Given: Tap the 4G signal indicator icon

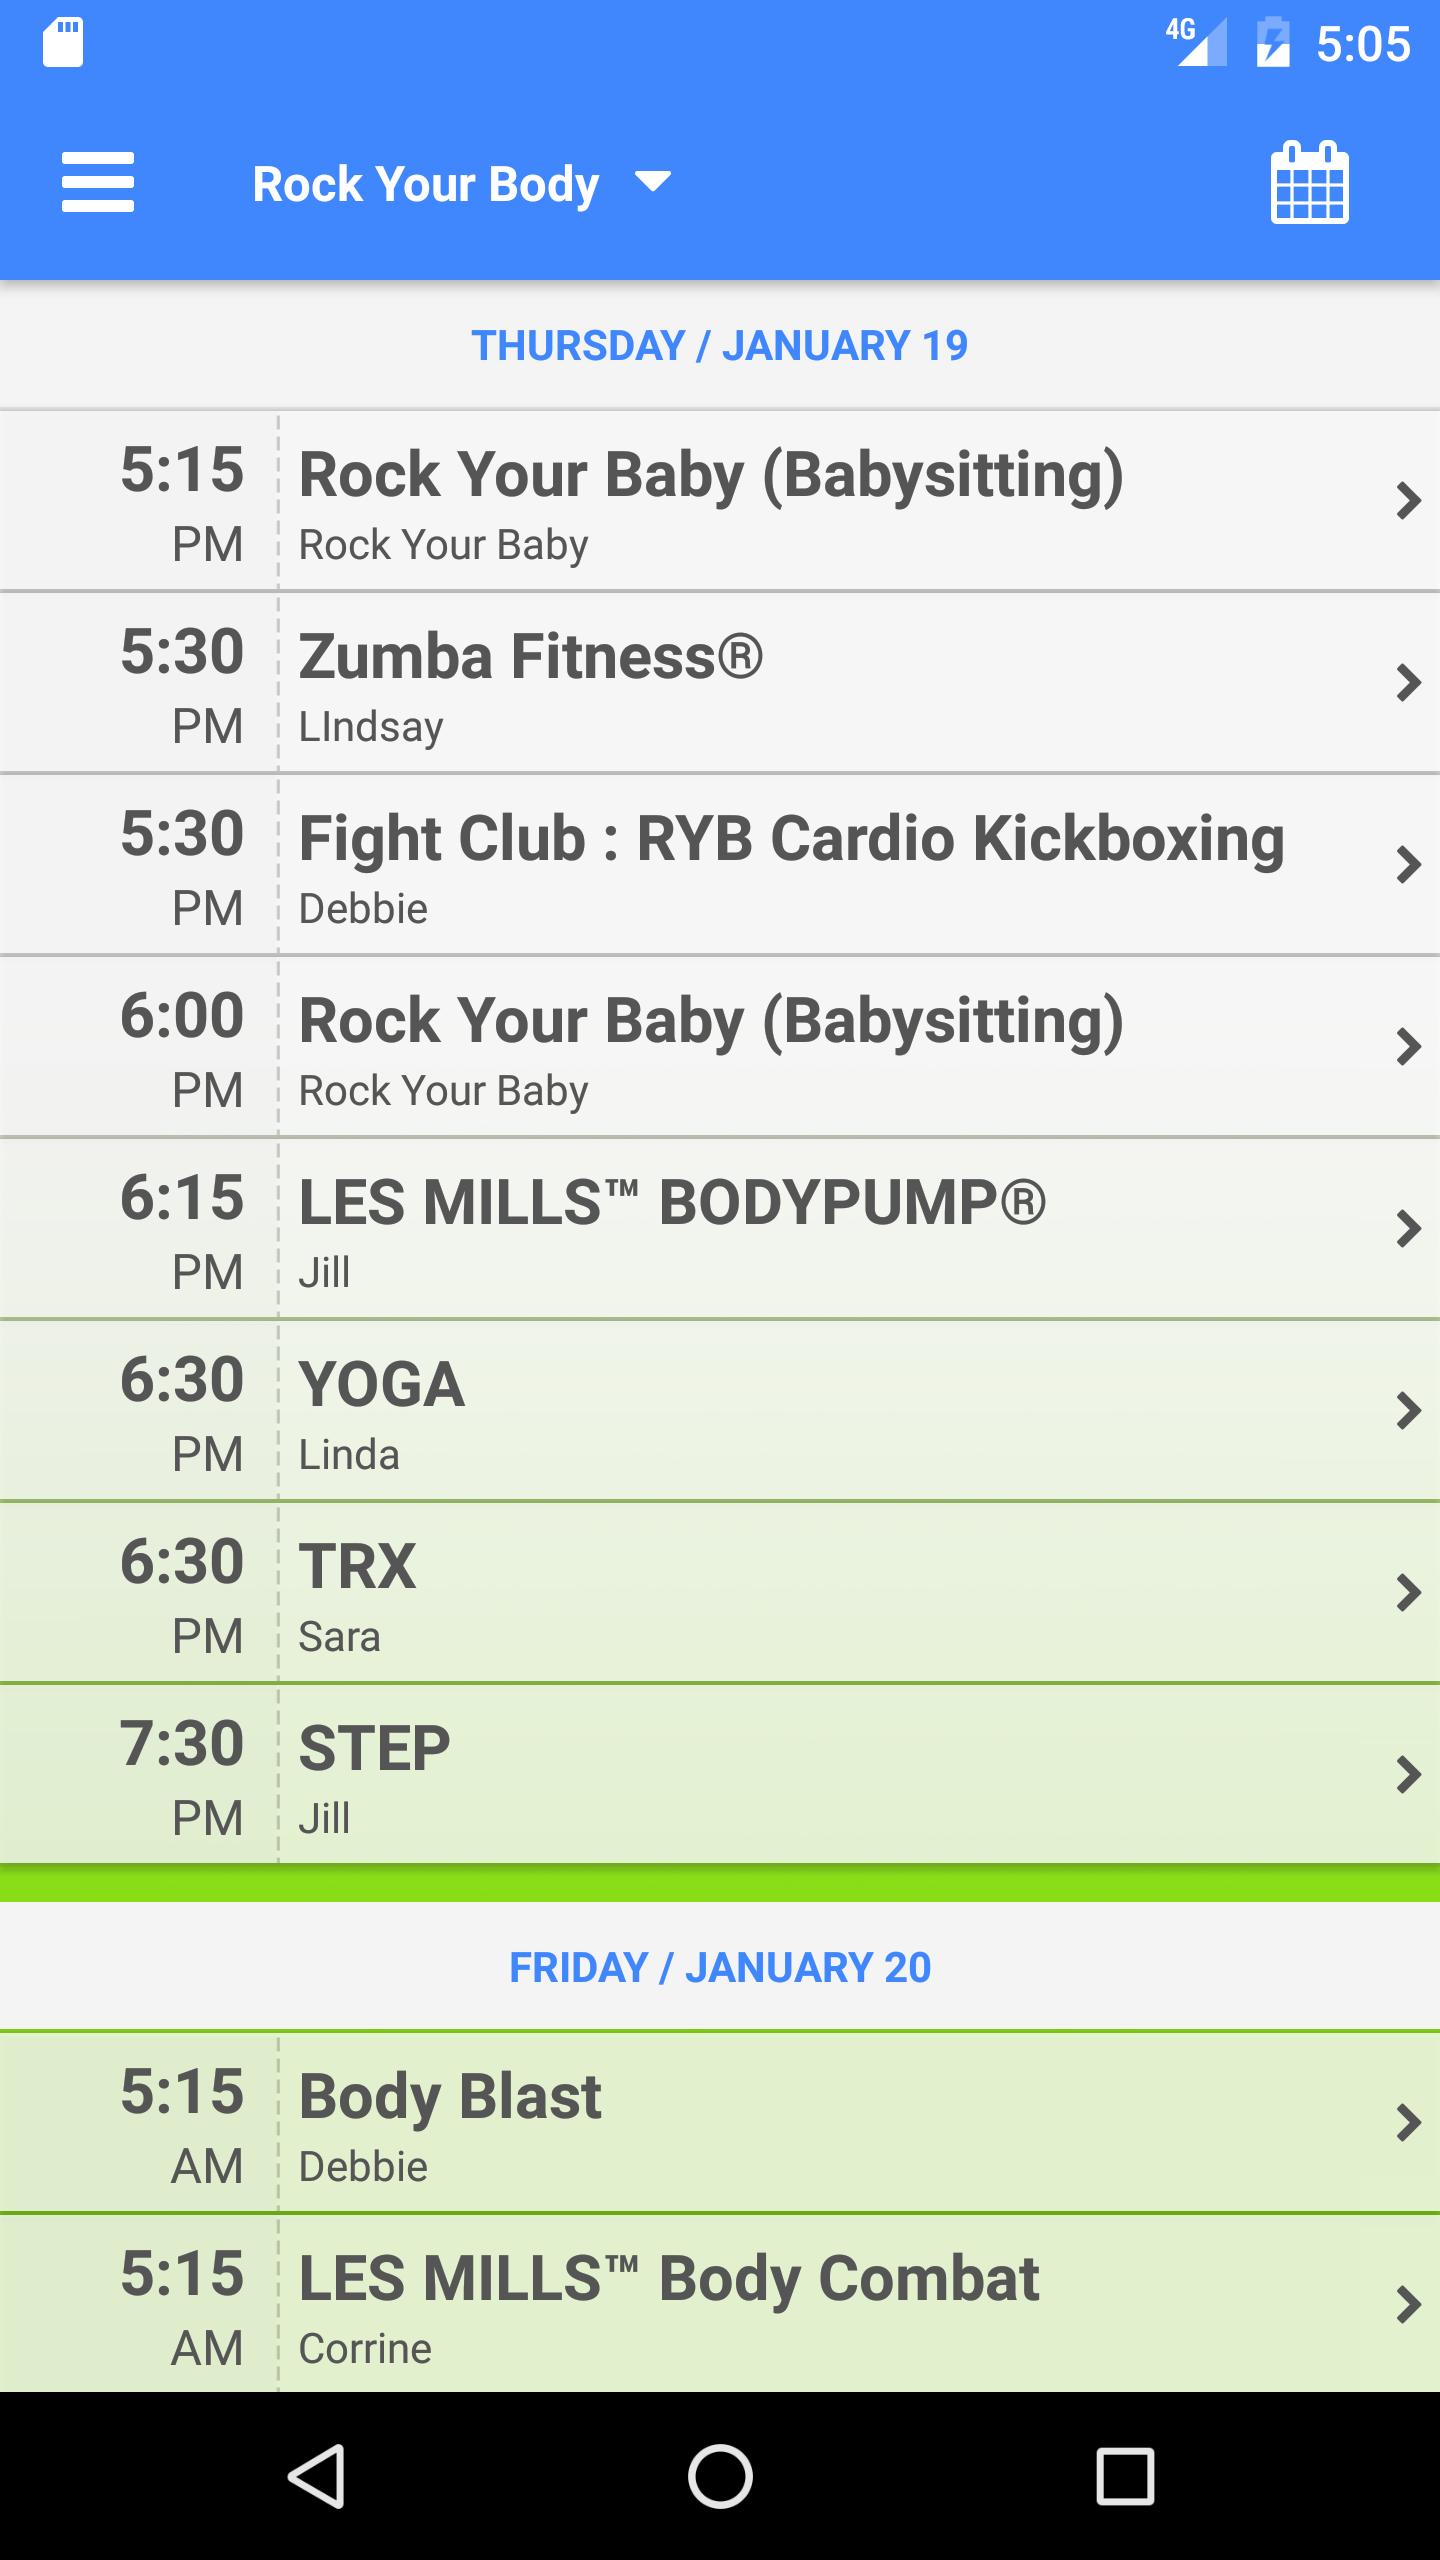Looking at the screenshot, I should 1196,42.
